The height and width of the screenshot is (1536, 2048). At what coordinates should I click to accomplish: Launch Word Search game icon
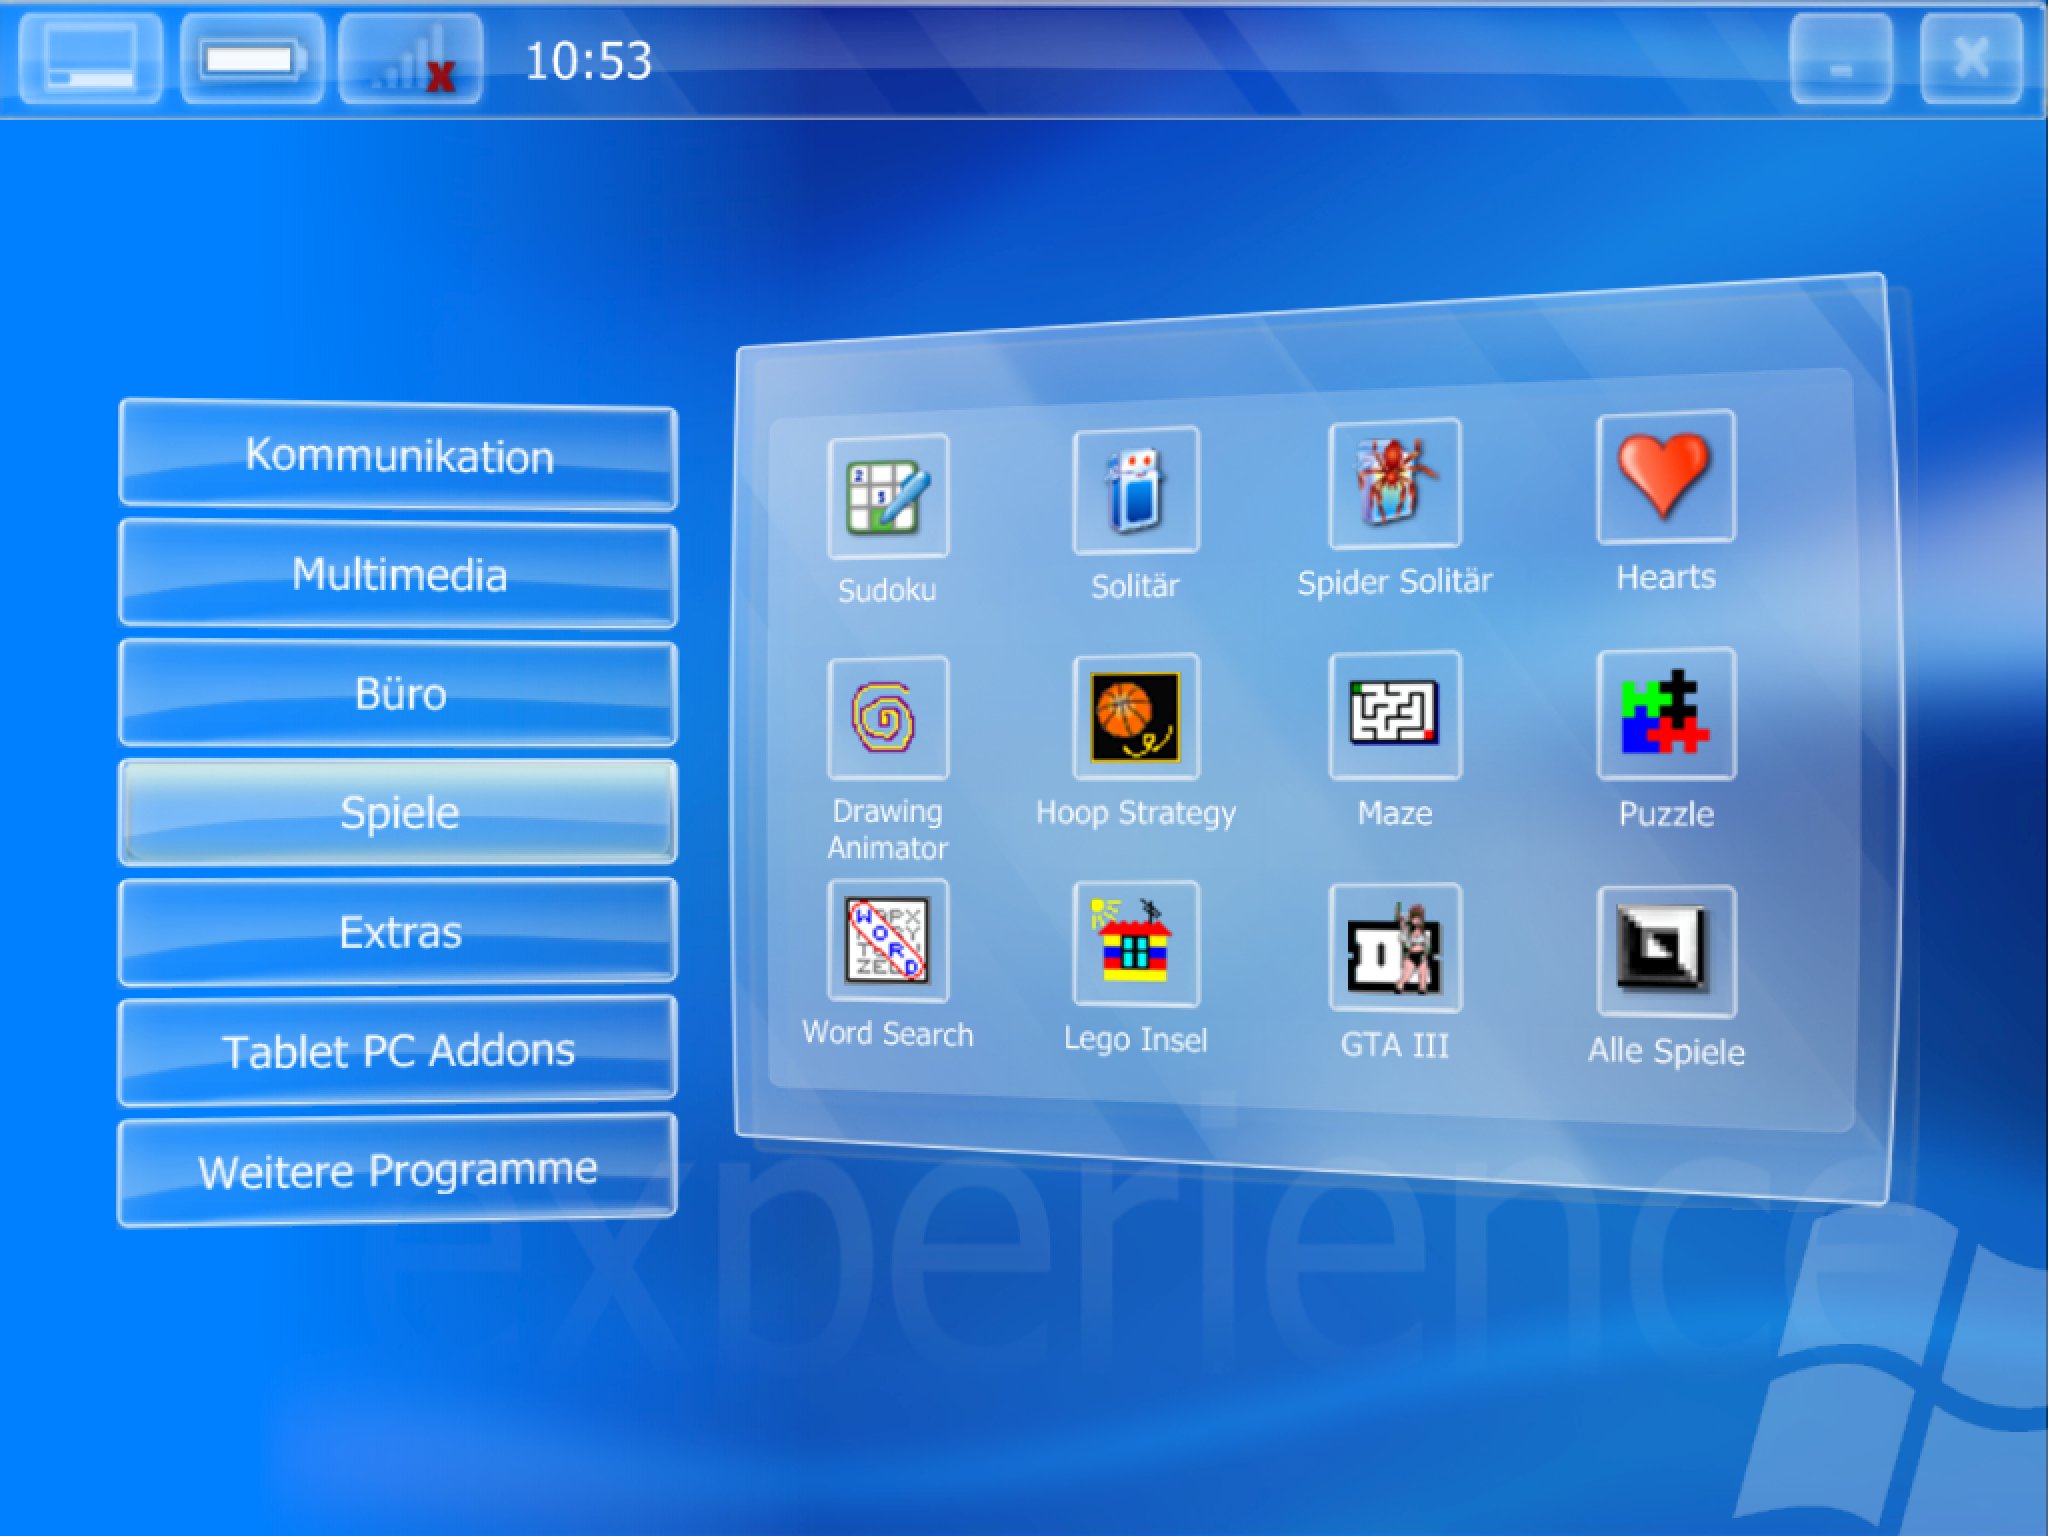tap(888, 940)
